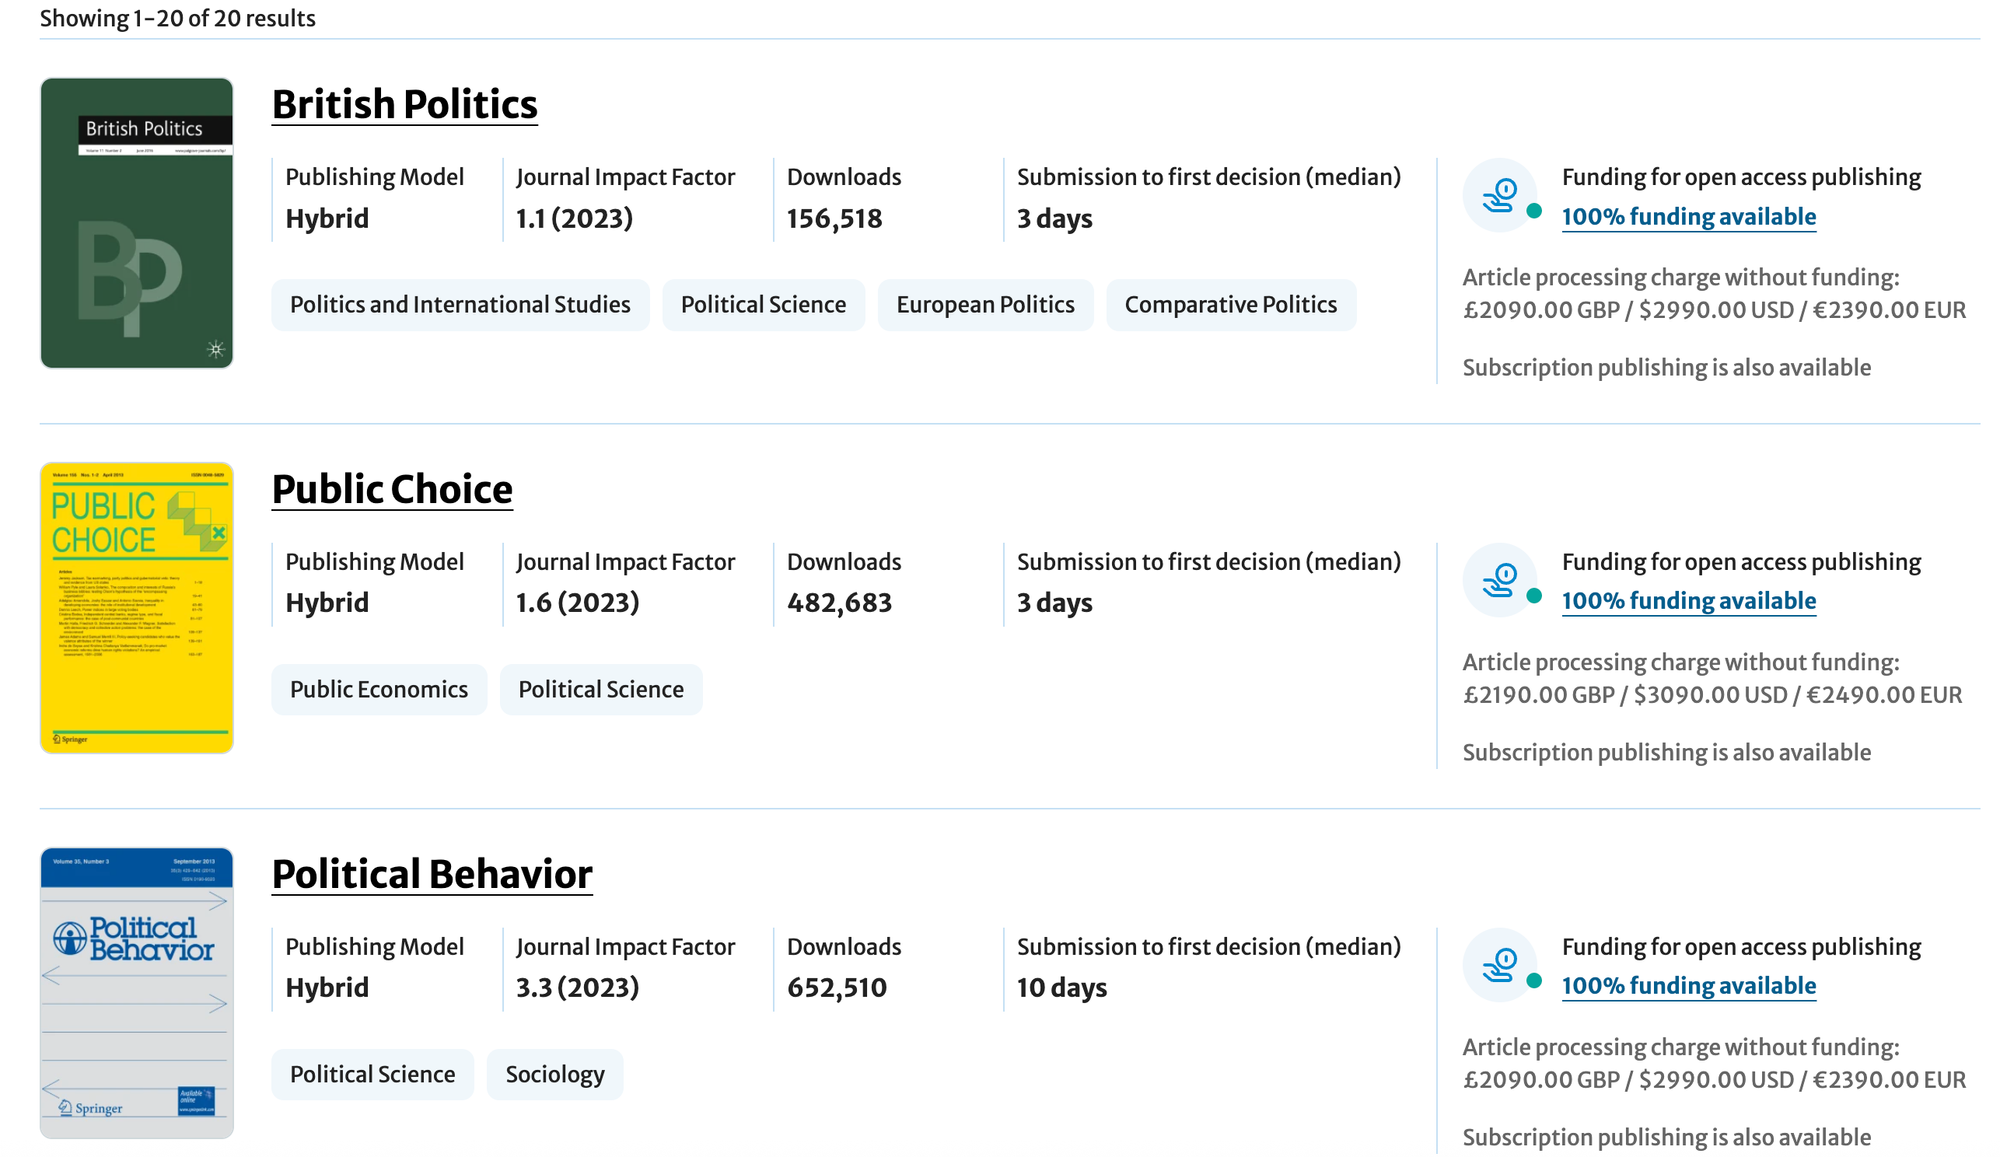Click Political Behavior 100% funding available link
2000x1157 pixels.
pyautogui.click(x=1689, y=986)
